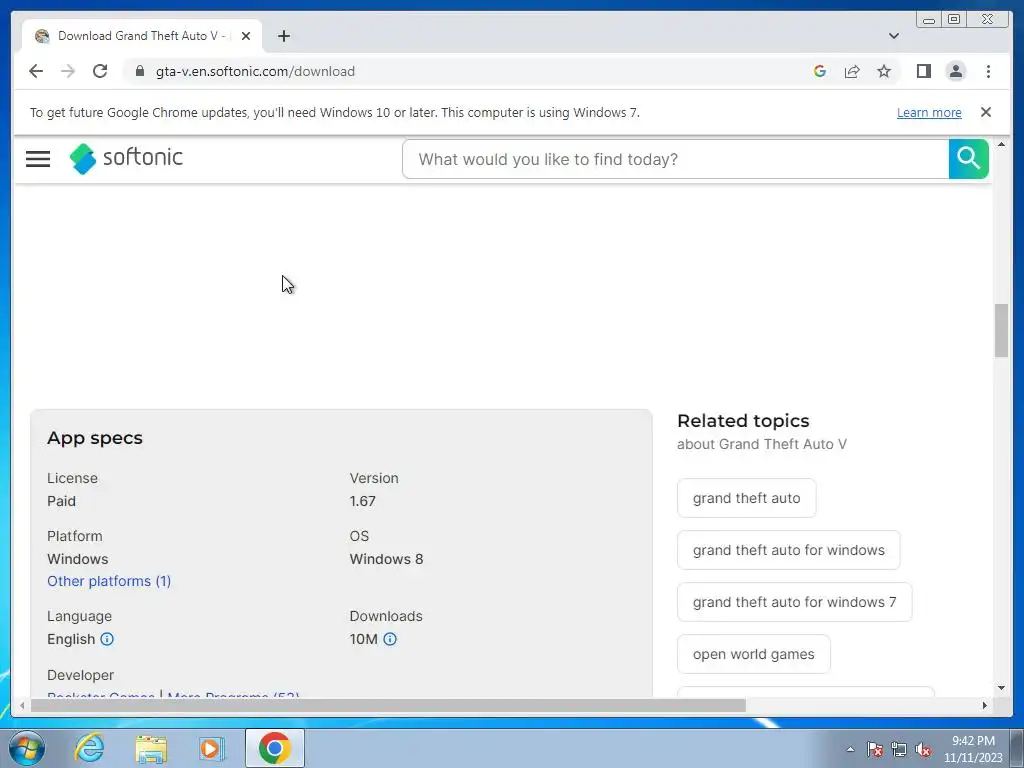1024x768 pixels.
Task: Bookmark this page with star icon
Action: pyautogui.click(x=884, y=71)
